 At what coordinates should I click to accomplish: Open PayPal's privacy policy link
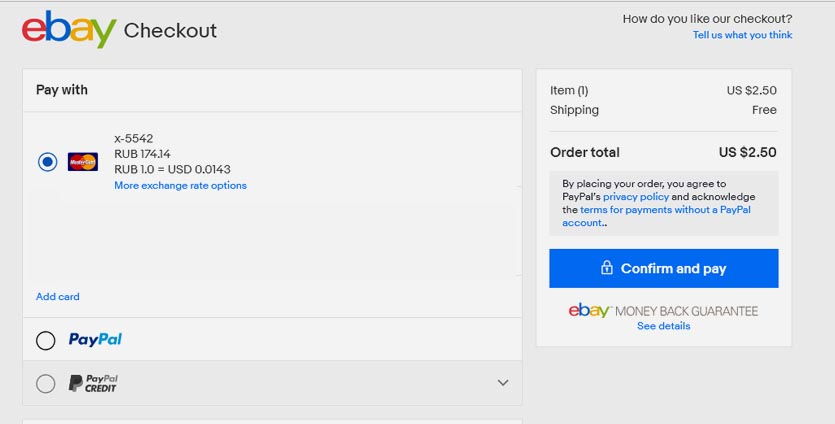(x=635, y=197)
